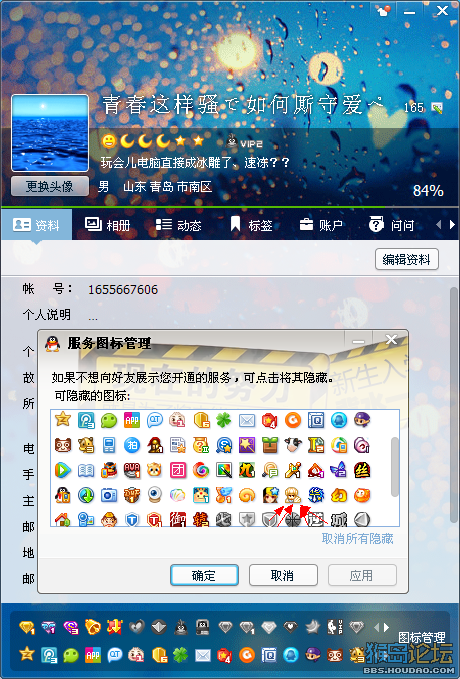The image size is (460, 679).
Task: Confirm the dialog with 确定
Action: 204,575
